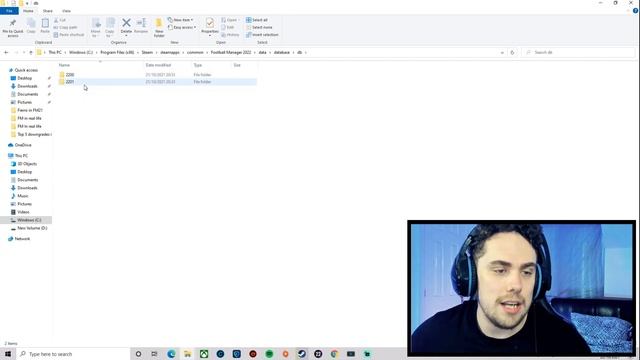640x360 pixels.
Task: Select 3D Objects in the navigation pane
Action: point(27,164)
